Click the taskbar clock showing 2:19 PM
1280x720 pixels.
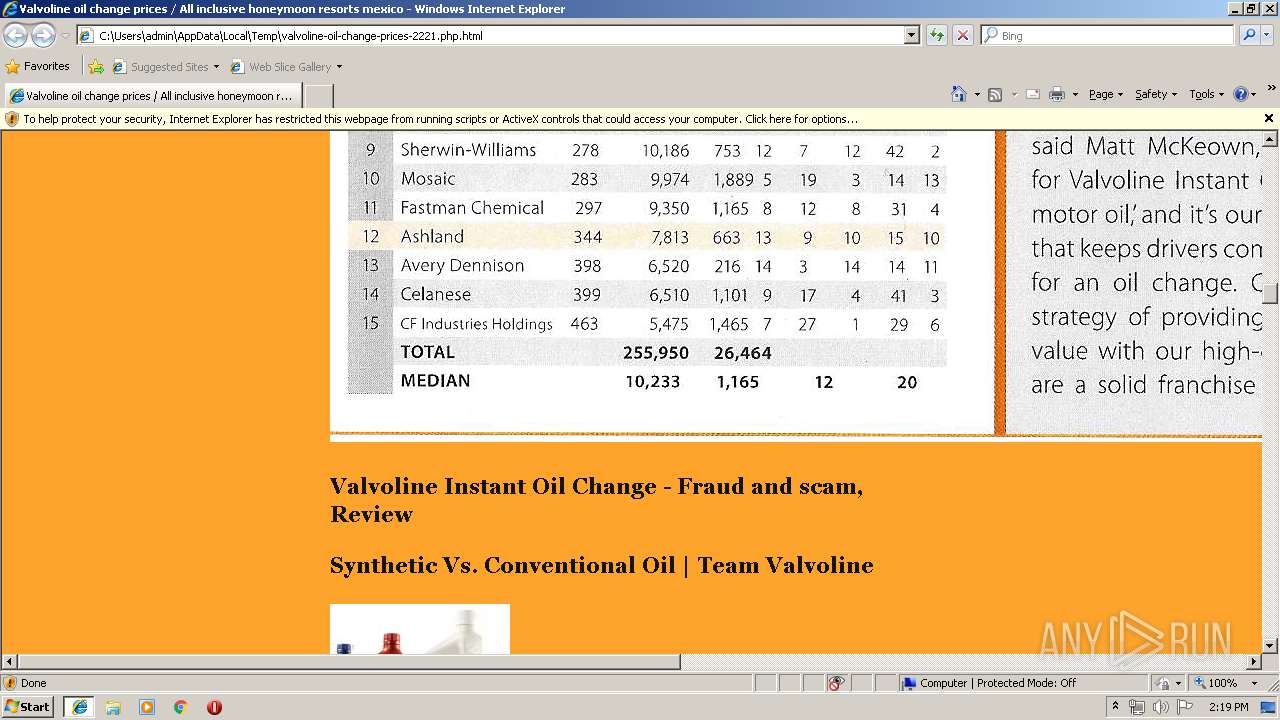point(1229,707)
